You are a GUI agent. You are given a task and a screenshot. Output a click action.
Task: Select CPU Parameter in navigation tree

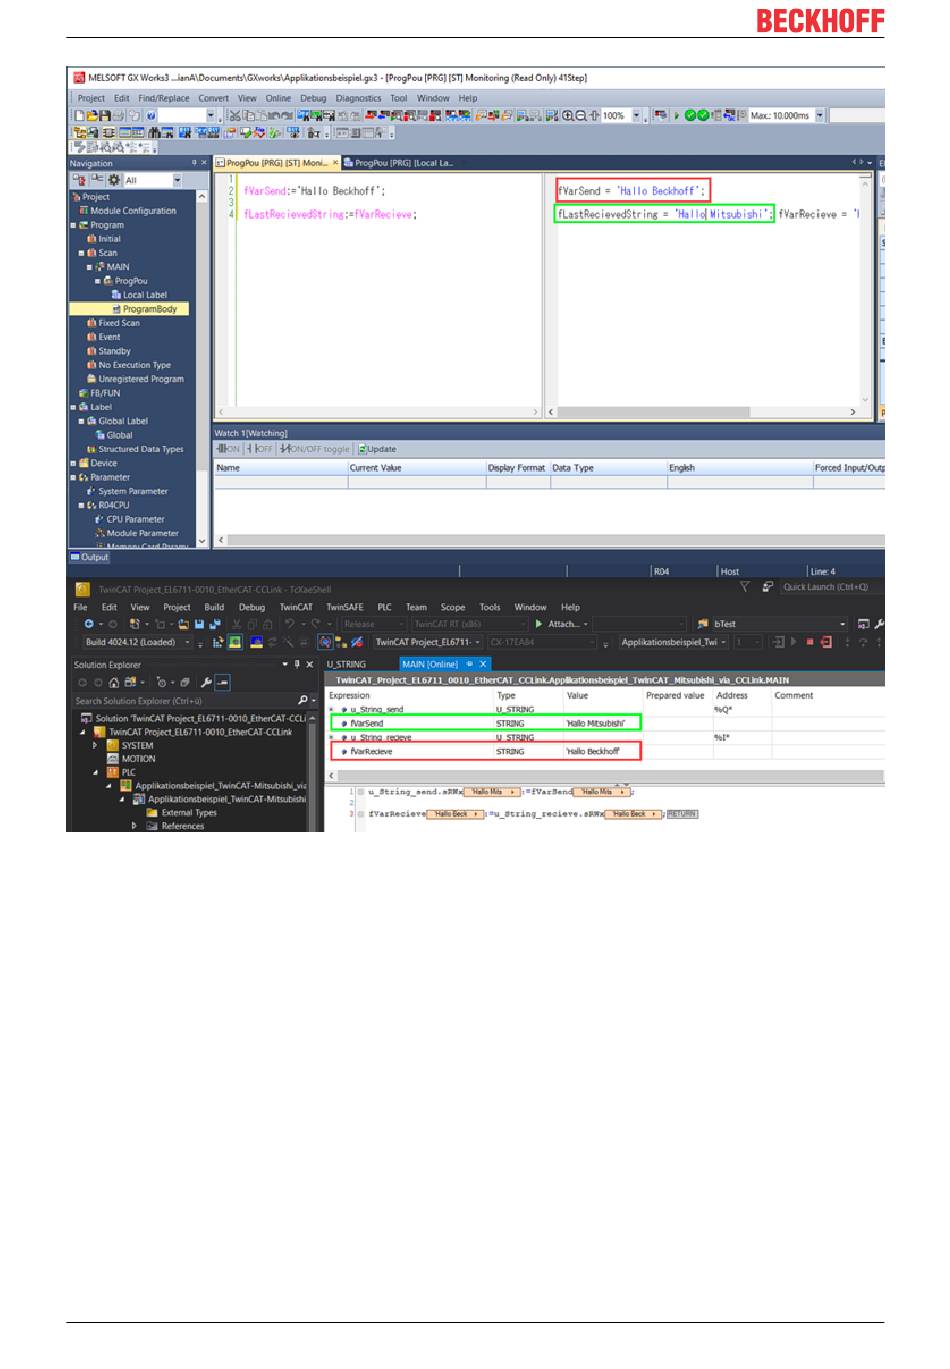pyautogui.click(x=135, y=519)
